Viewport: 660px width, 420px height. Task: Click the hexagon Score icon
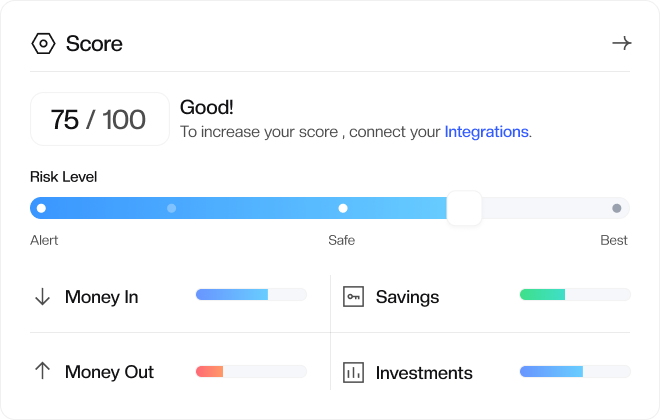[43, 43]
